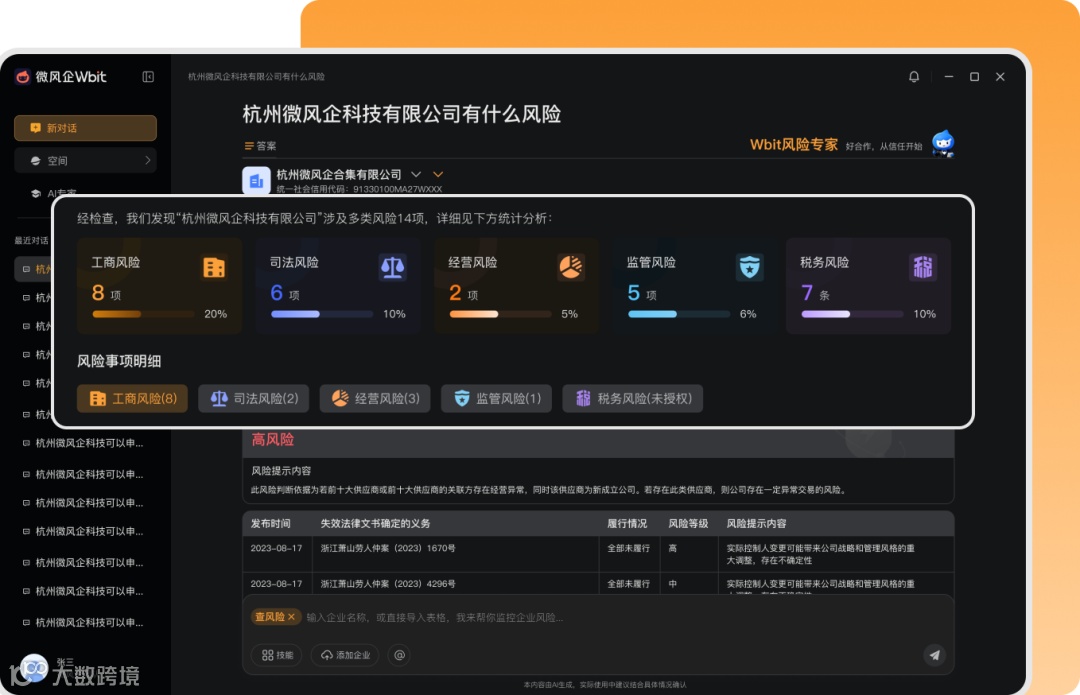The image size is (1080, 695).
Task: Click the 风险等级 column header
Action: pos(688,523)
